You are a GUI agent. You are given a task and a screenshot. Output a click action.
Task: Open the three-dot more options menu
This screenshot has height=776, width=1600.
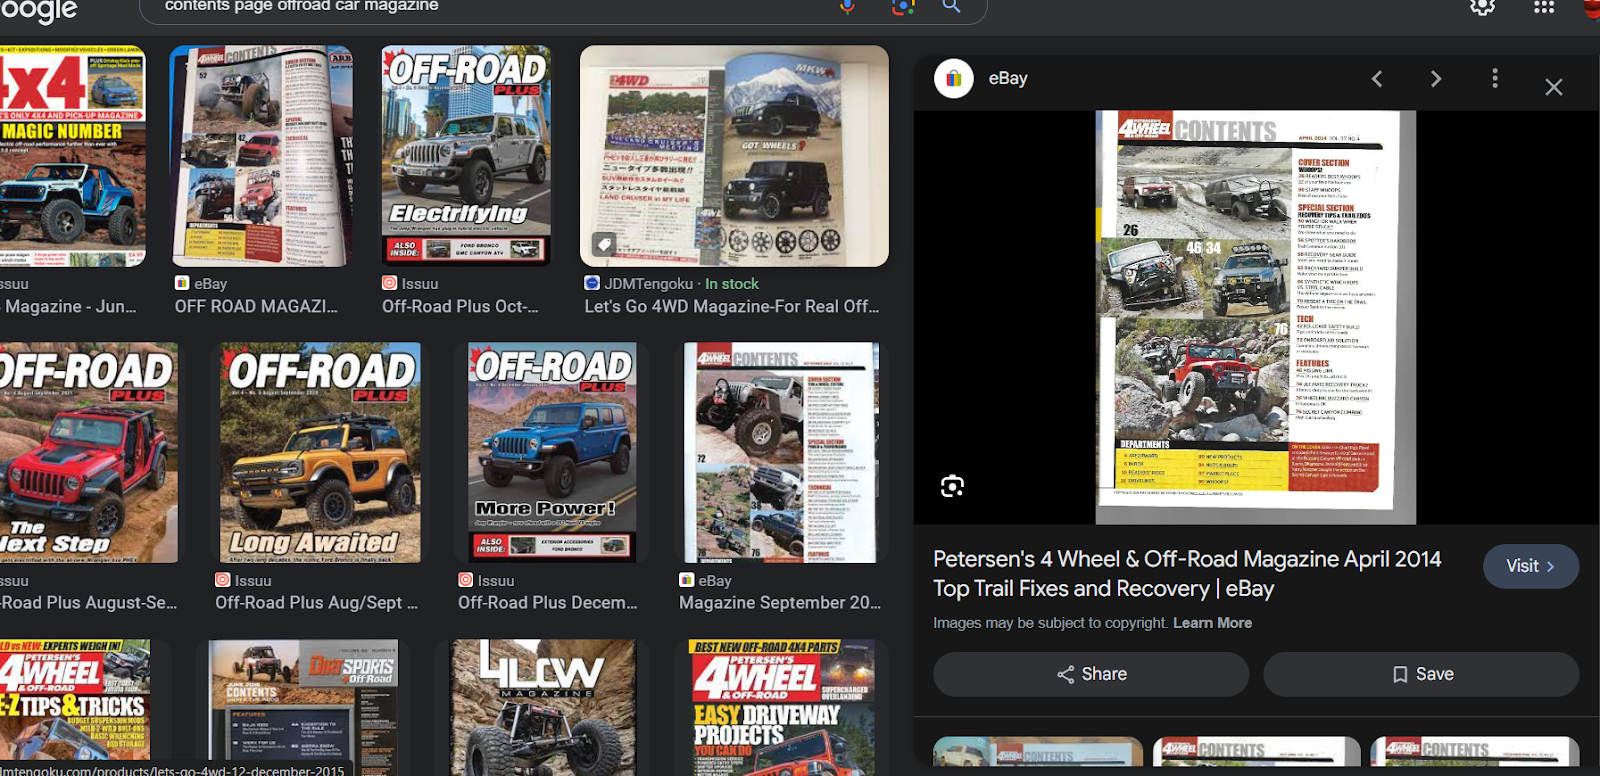point(1495,78)
